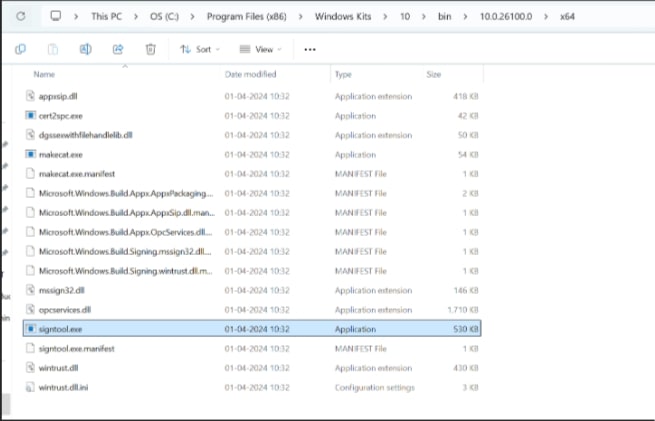Image resolution: width=655 pixels, height=421 pixels.
Task: Click the makecat.exe.manifest file icon
Action: pos(30,173)
